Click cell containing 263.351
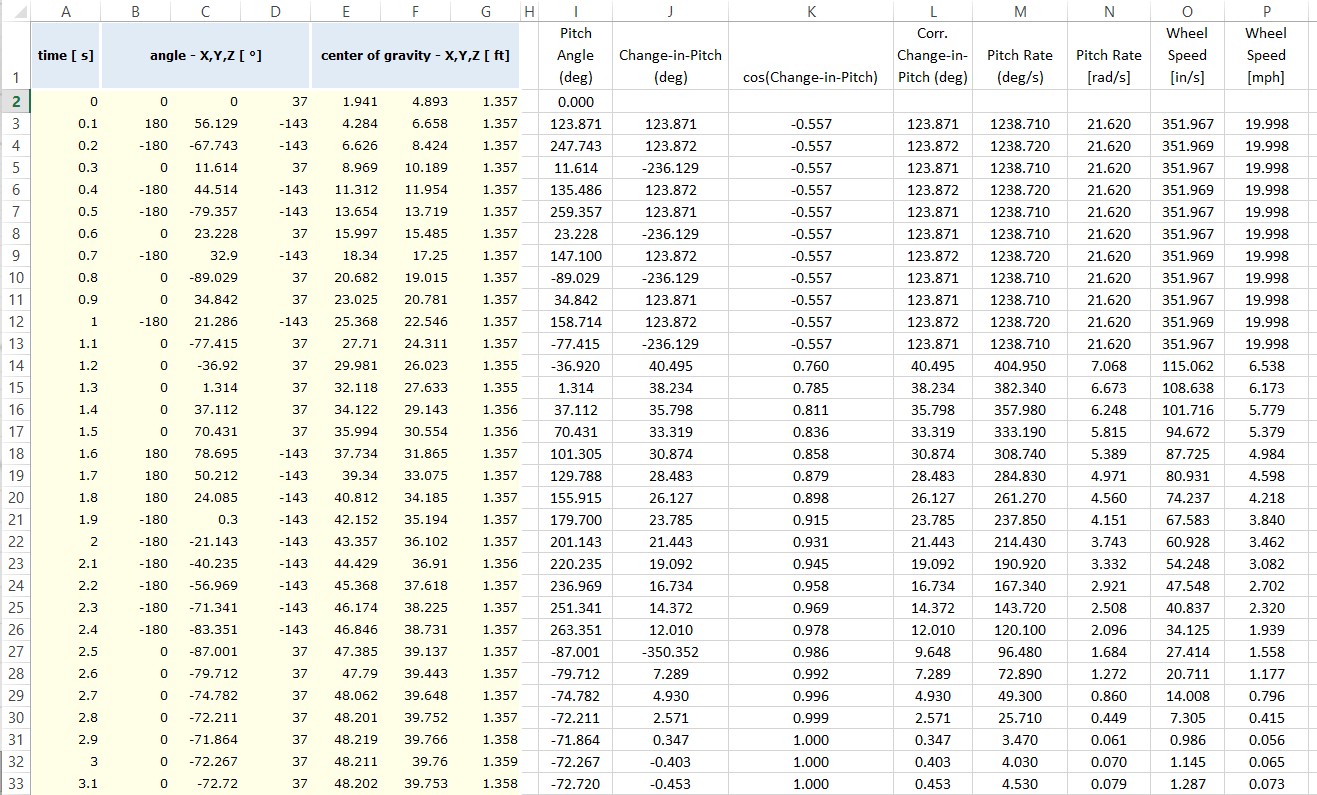This screenshot has height=795, width=1317. click(576, 630)
